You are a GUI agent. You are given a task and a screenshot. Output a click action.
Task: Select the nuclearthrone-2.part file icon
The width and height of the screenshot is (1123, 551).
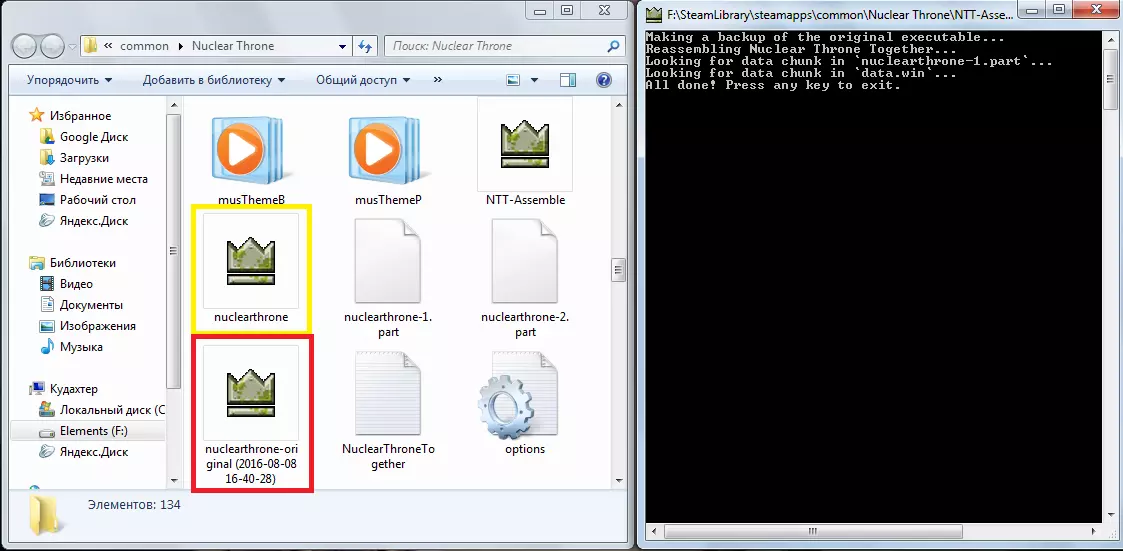coord(524,261)
